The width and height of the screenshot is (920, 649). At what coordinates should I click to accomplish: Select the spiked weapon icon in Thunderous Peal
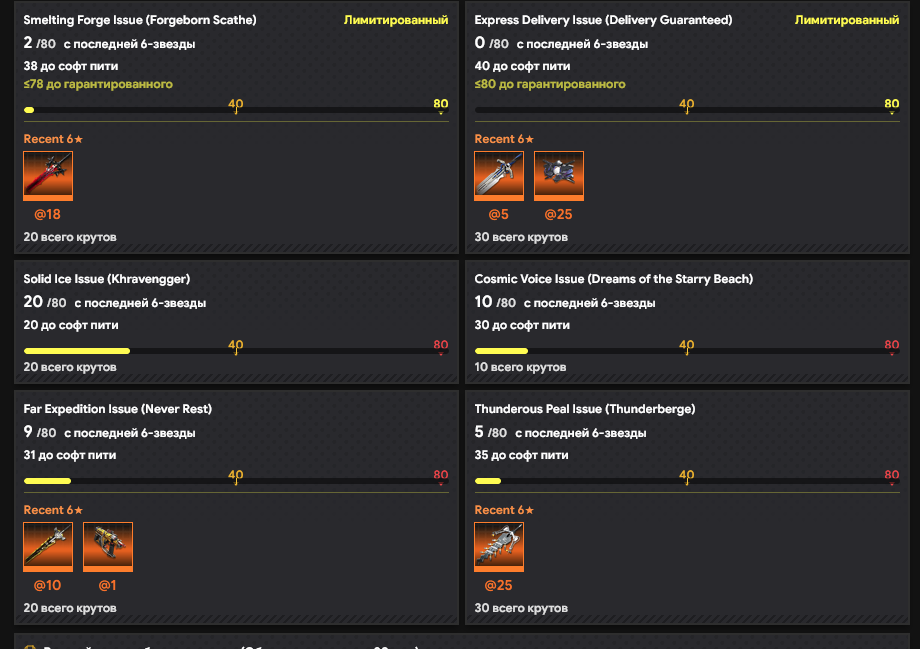[499, 547]
